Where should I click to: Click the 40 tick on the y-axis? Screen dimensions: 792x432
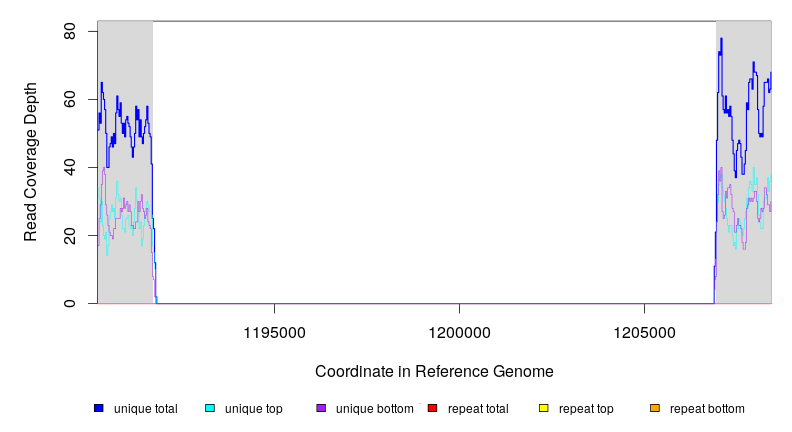tap(71, 167)
